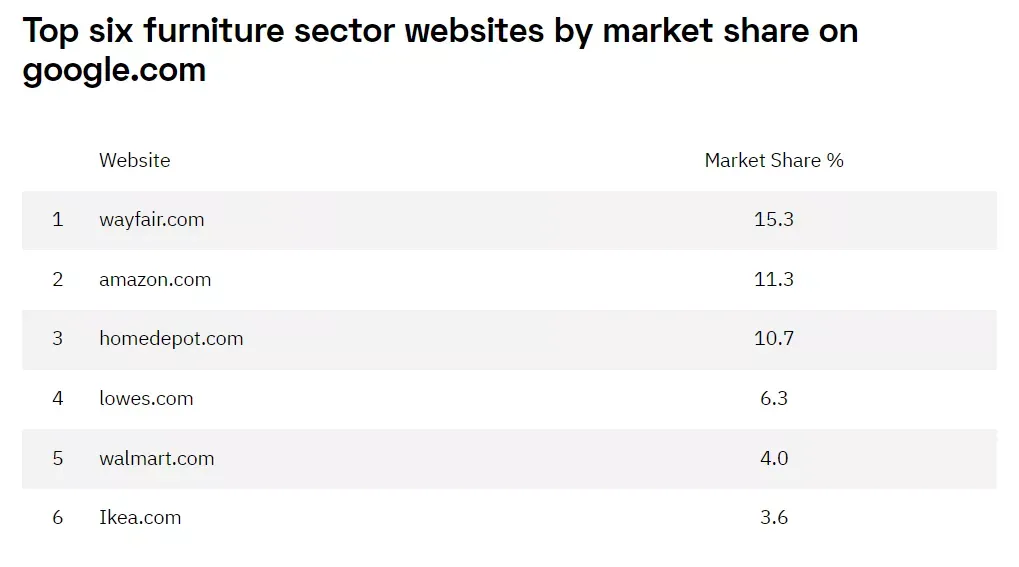The width and height of the screenshot is (1019, 567).
Task: Select the Ikea.com entry
Action: [x=140, y=518]
